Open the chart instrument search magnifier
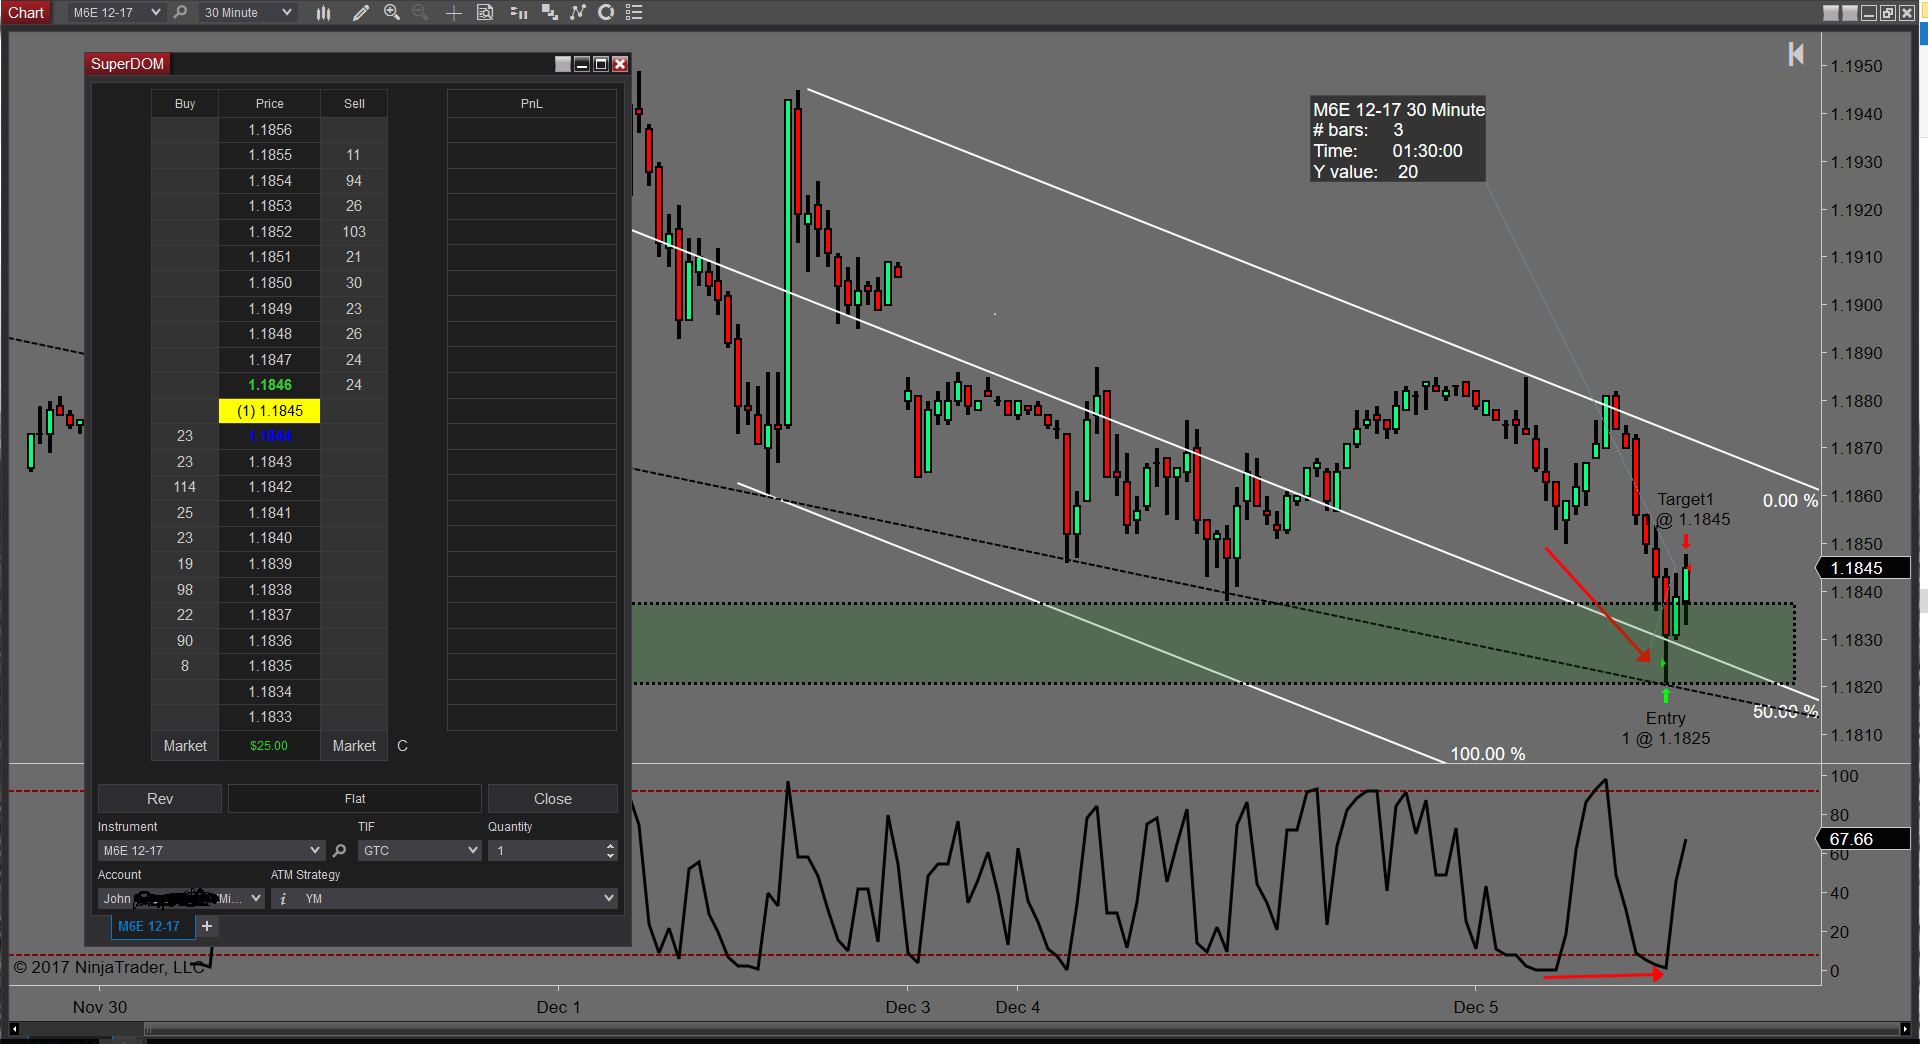 pyautogui.click(x=180, y=12)
